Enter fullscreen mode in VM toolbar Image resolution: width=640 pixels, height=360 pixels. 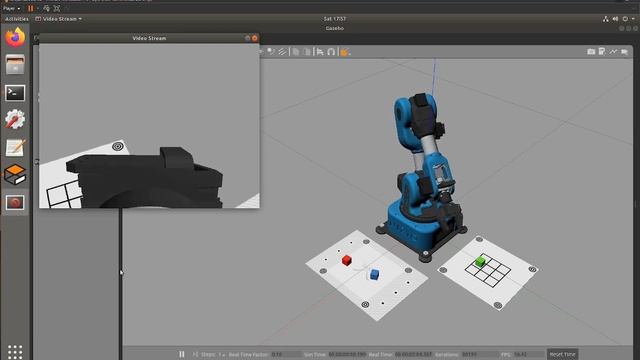coord(57,8)
